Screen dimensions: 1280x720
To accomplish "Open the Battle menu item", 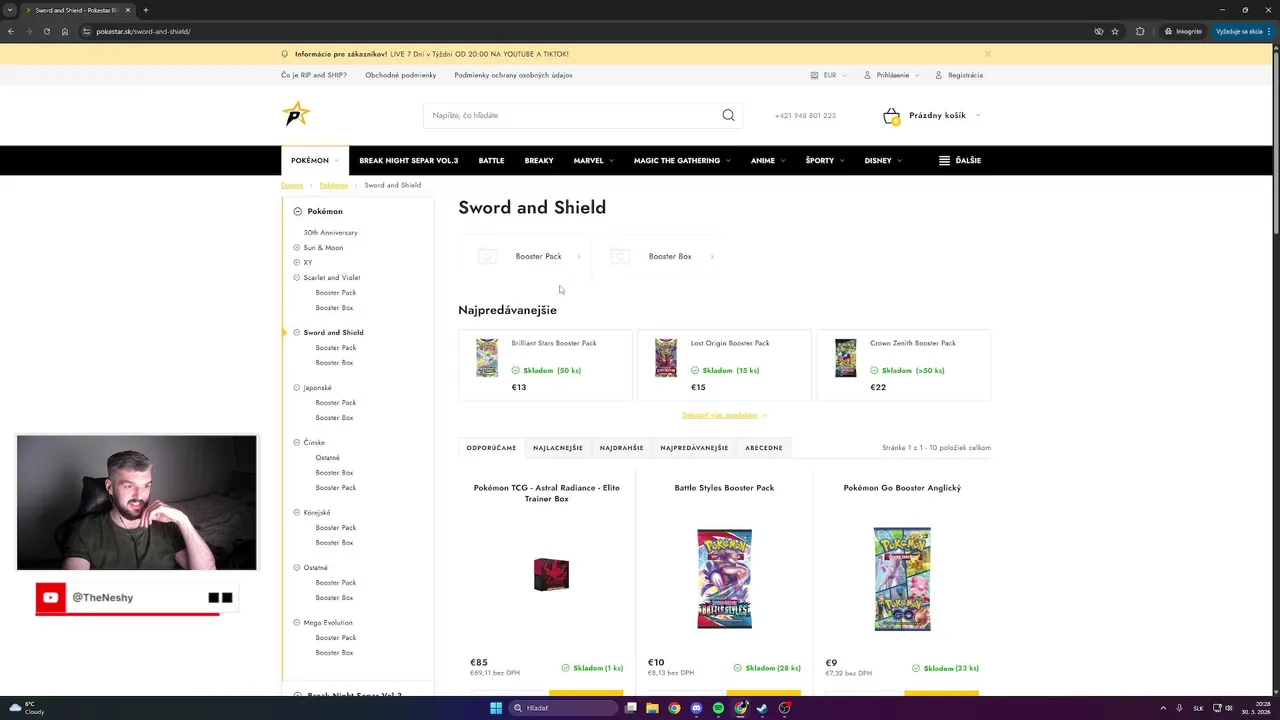I will [491, 160].
